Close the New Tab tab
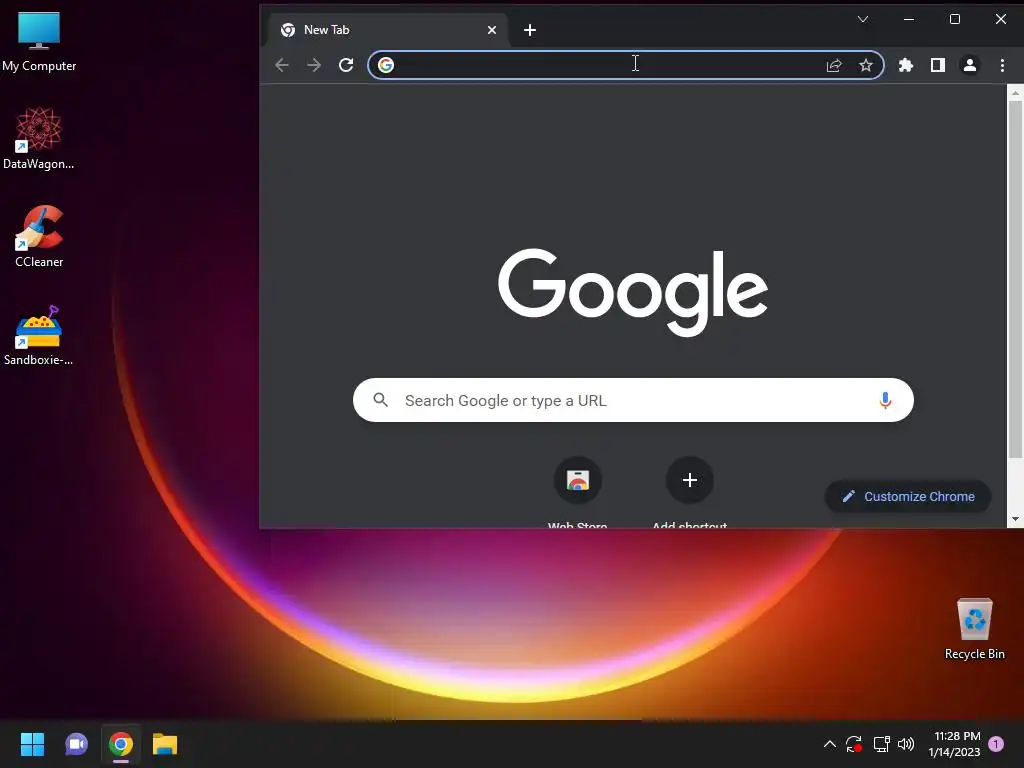The image size is (1024, 768). coord(492,30)
